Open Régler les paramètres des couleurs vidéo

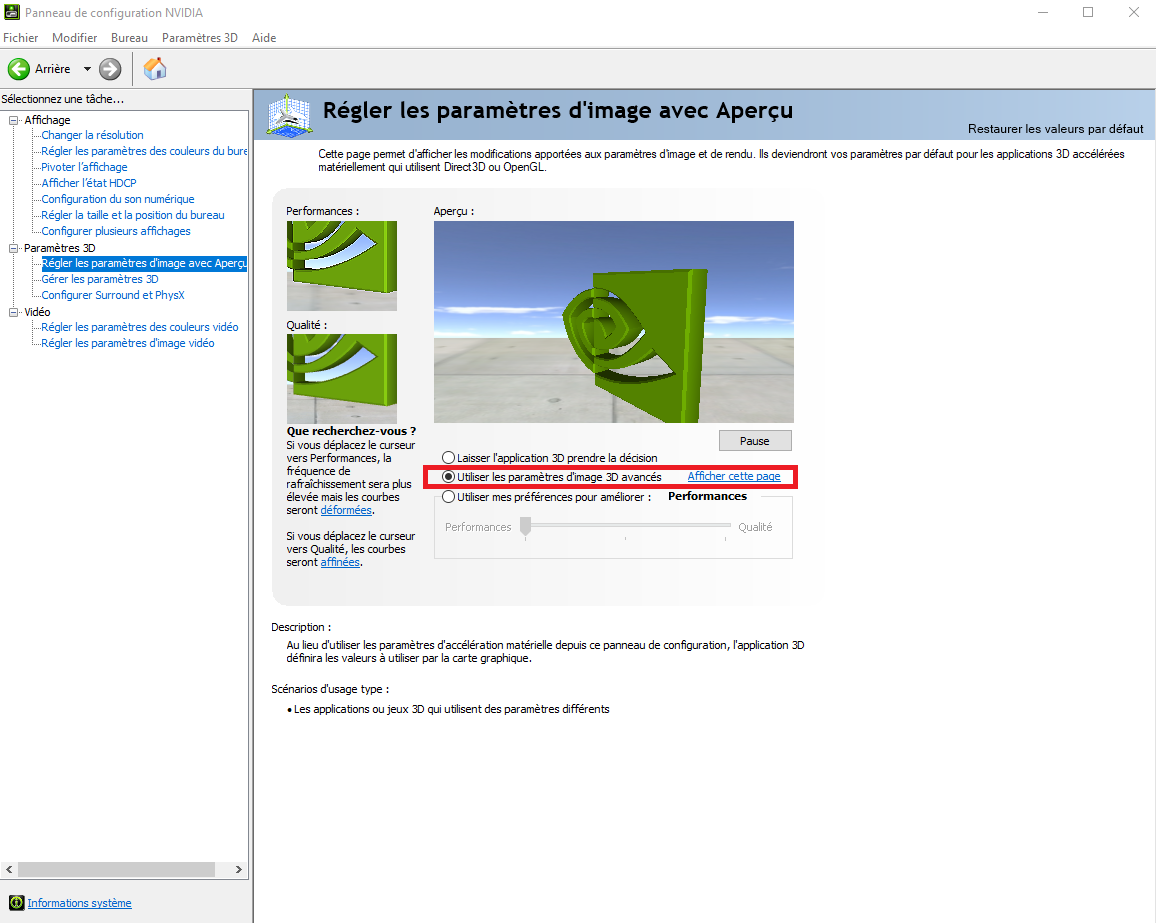140,327
